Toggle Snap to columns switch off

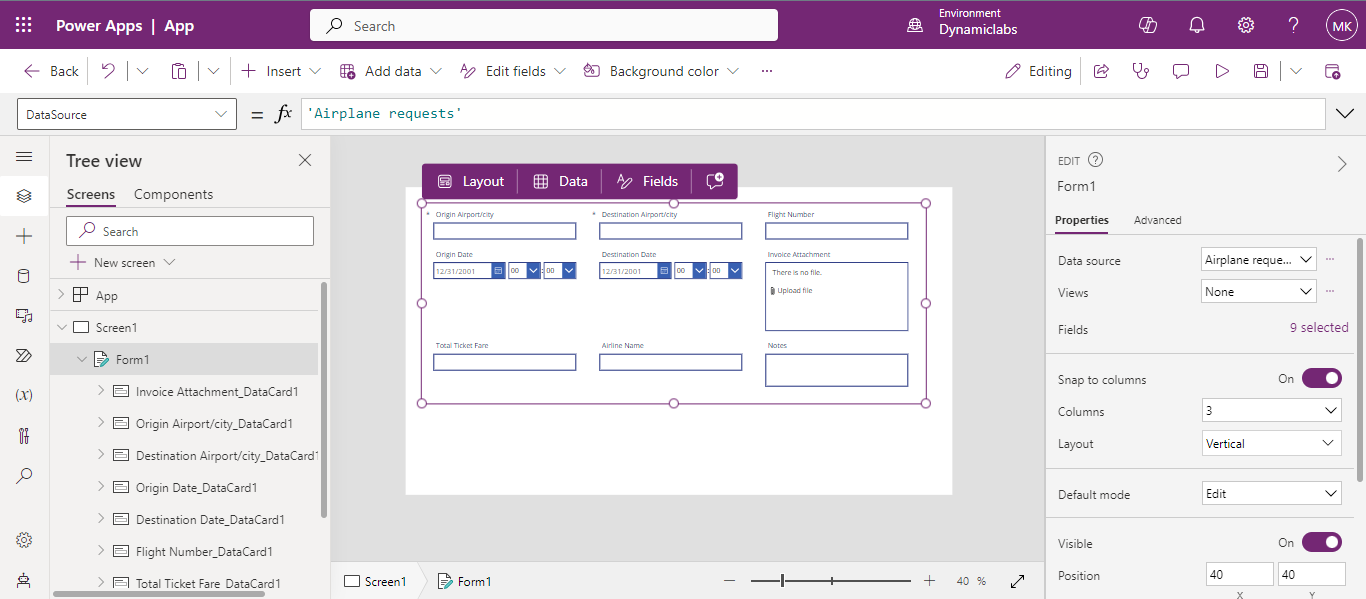click(x=1321, y=379)
